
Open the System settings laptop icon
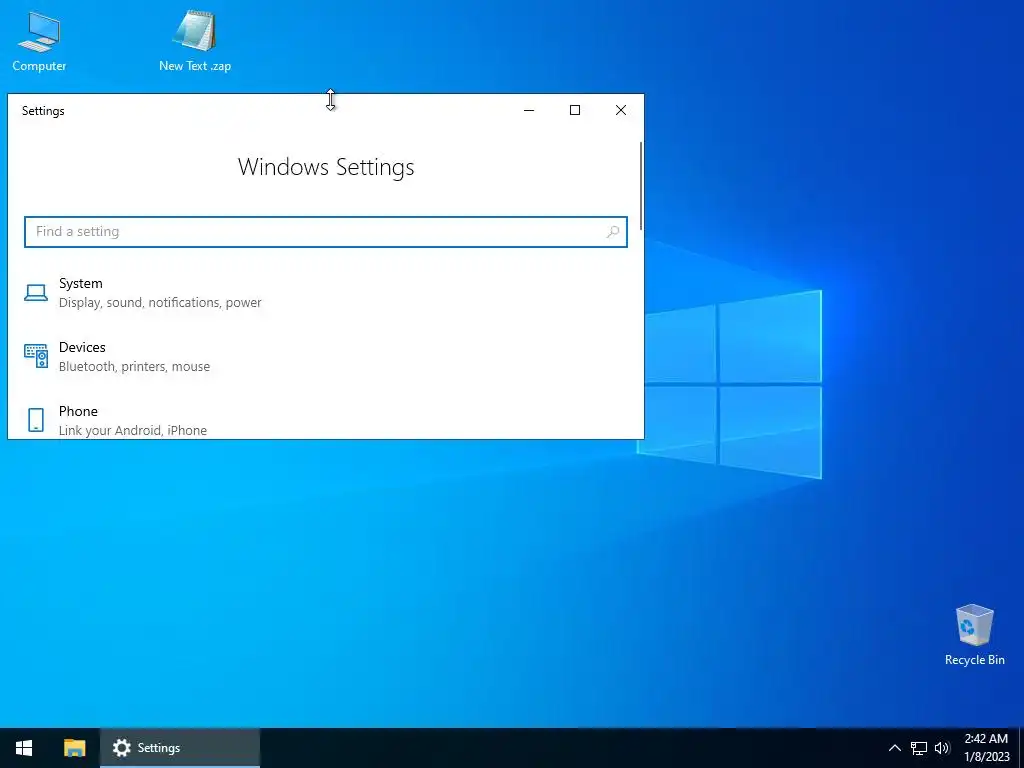[36, 293]
